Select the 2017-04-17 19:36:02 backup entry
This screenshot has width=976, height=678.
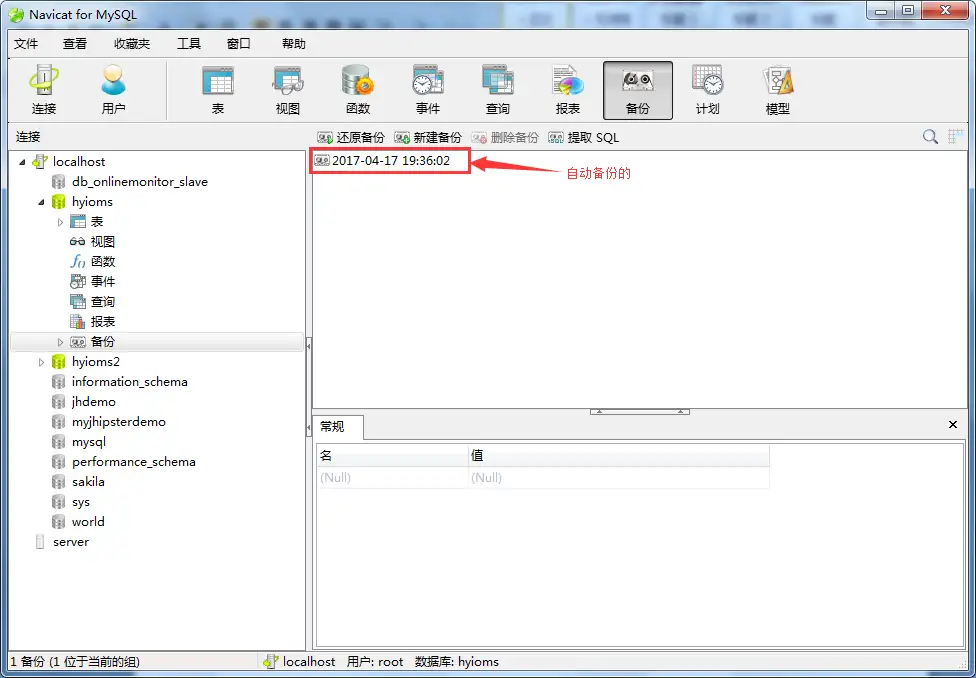(390, 160)
